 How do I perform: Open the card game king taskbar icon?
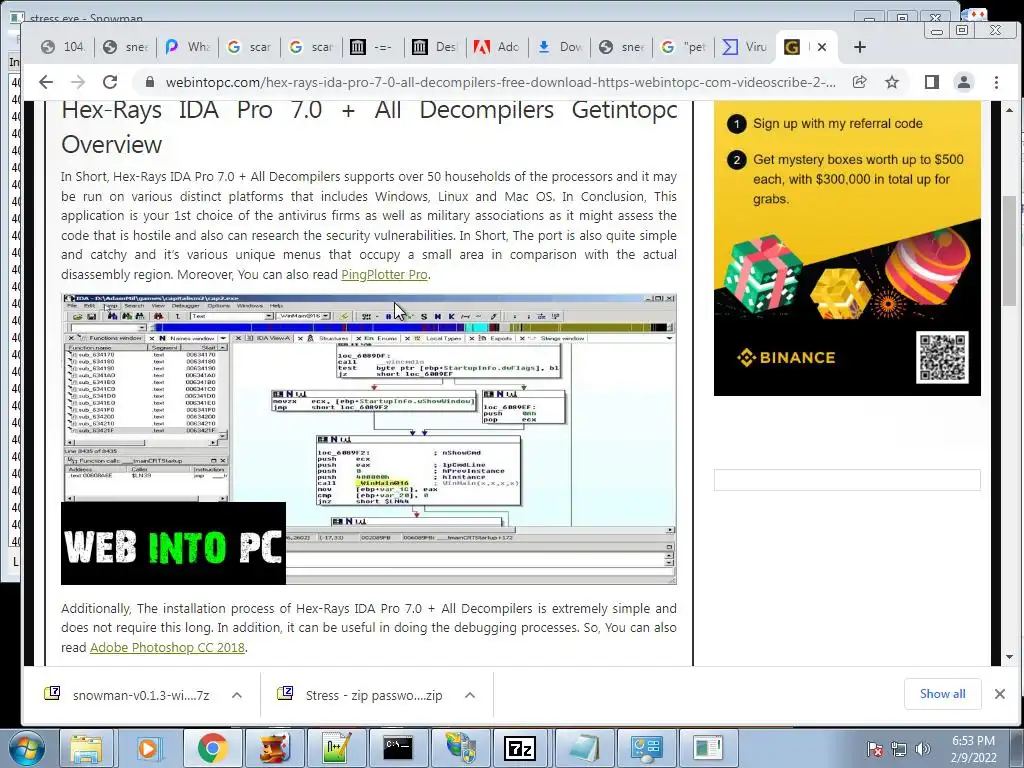pos(273,748)
